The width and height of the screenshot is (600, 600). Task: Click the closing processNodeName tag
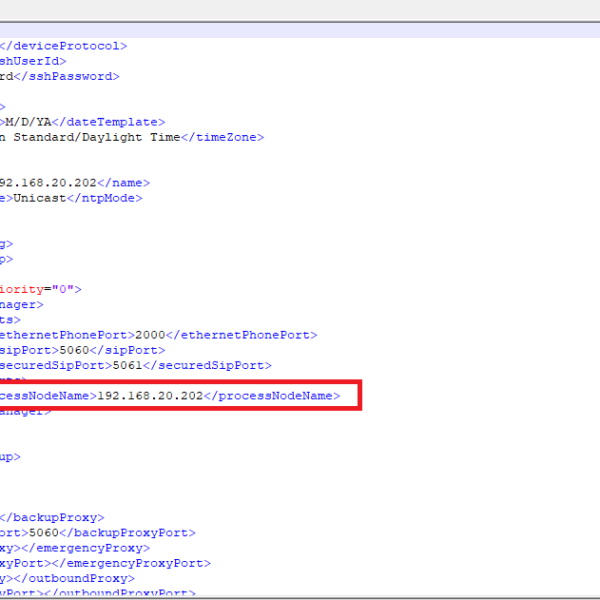[x=274, y=396]
